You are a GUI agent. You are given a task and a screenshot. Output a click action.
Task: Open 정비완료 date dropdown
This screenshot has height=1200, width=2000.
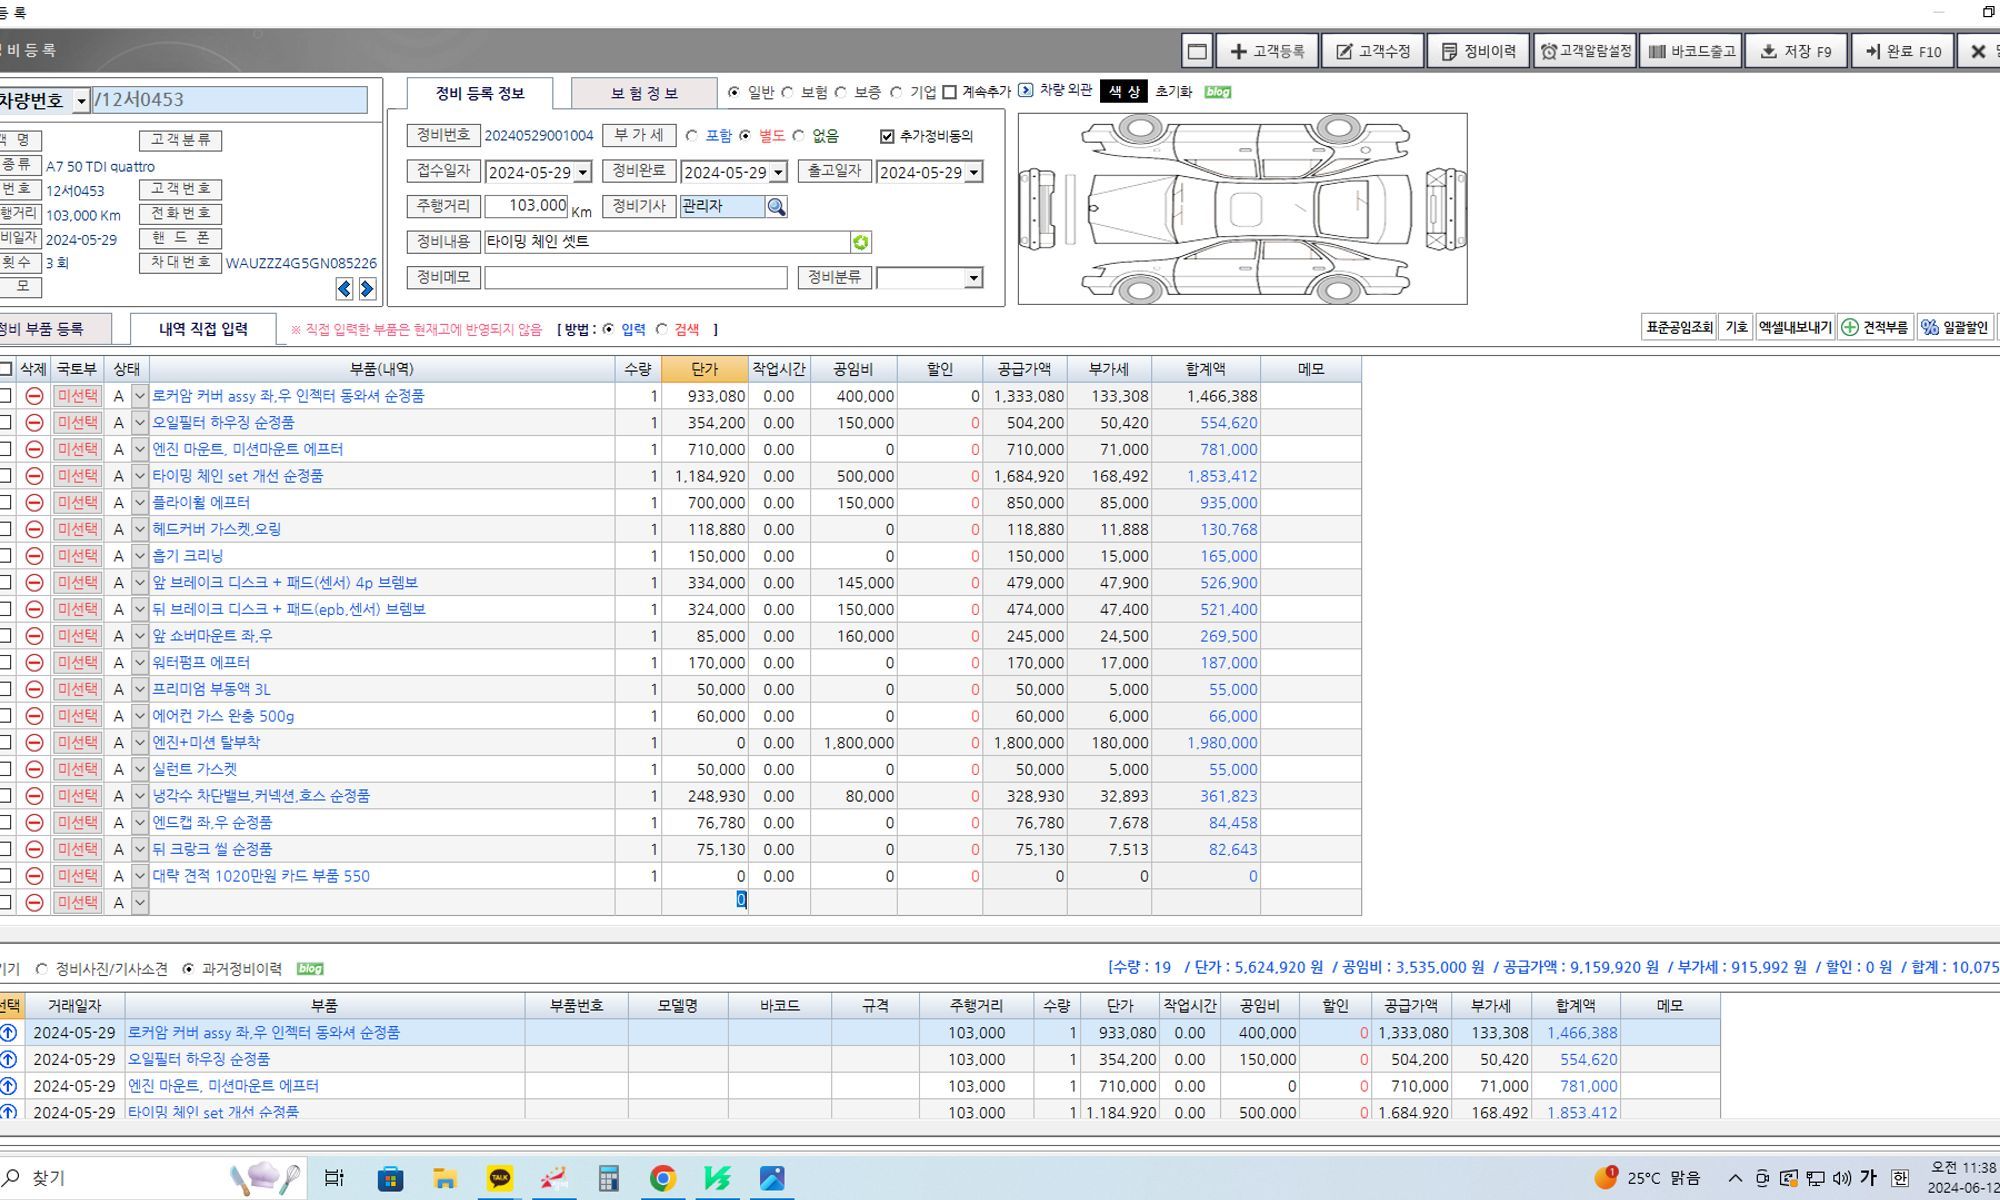point(779,173)
